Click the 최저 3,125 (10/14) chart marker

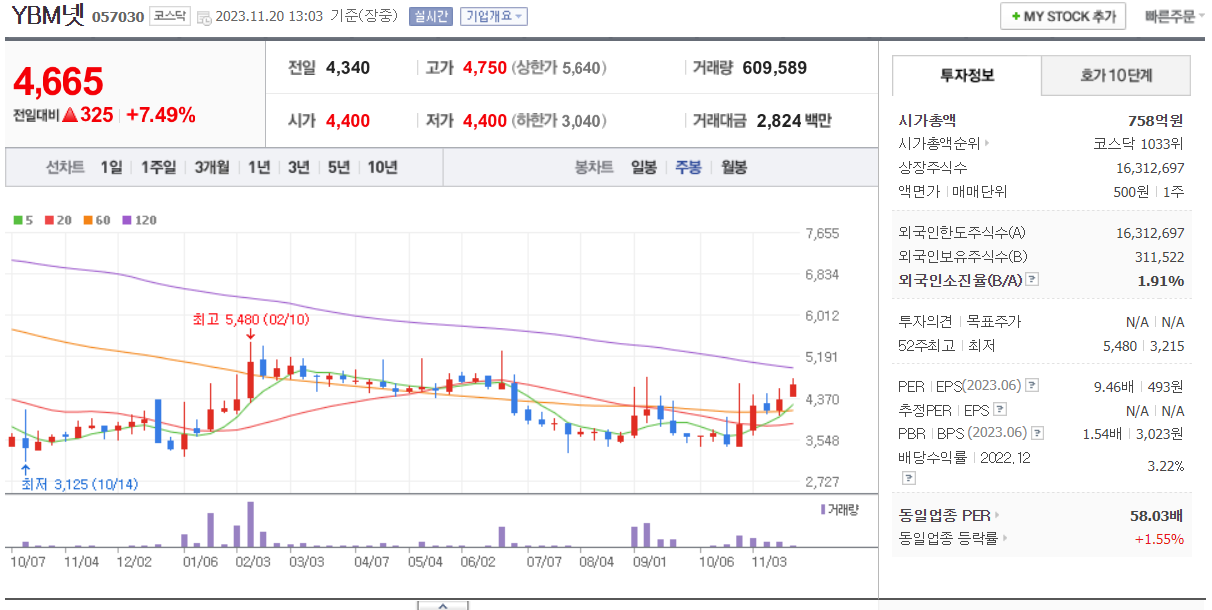tap(79, 484)
